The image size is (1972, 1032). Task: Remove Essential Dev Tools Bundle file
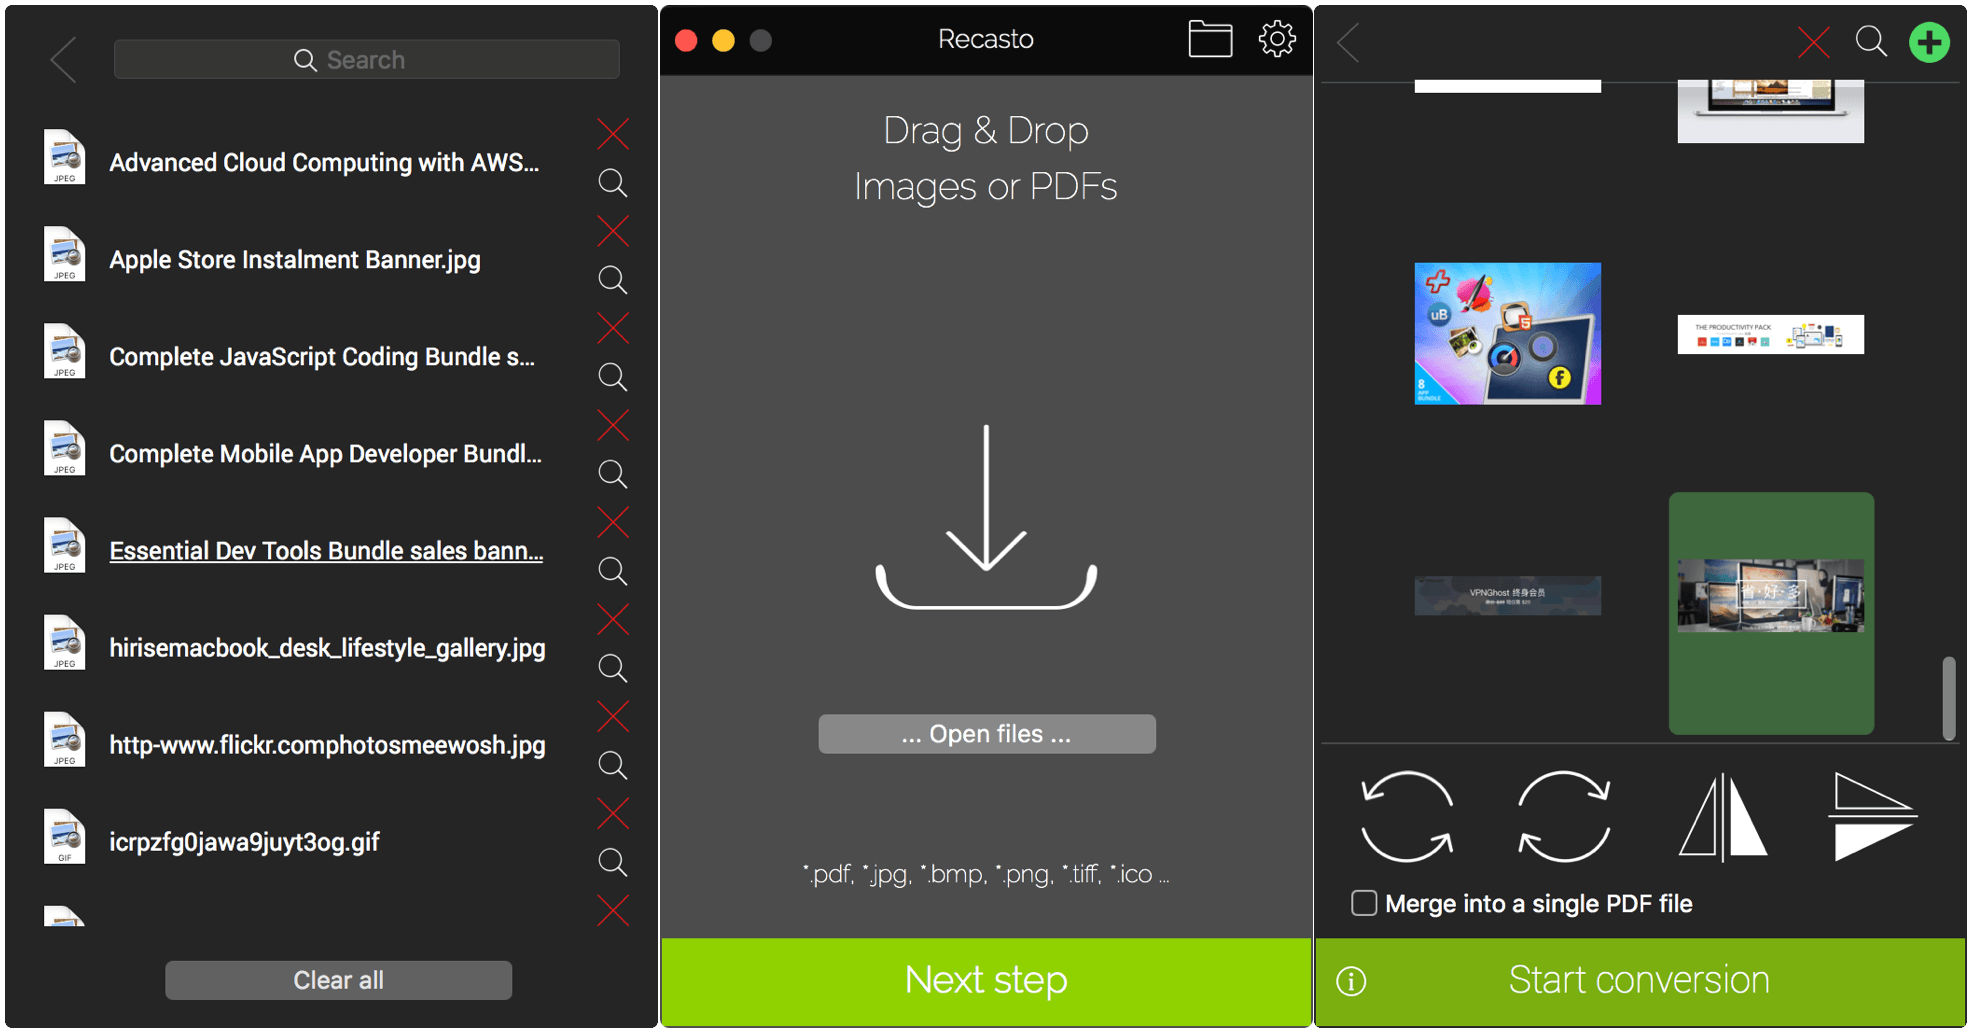tap(613, 522)
